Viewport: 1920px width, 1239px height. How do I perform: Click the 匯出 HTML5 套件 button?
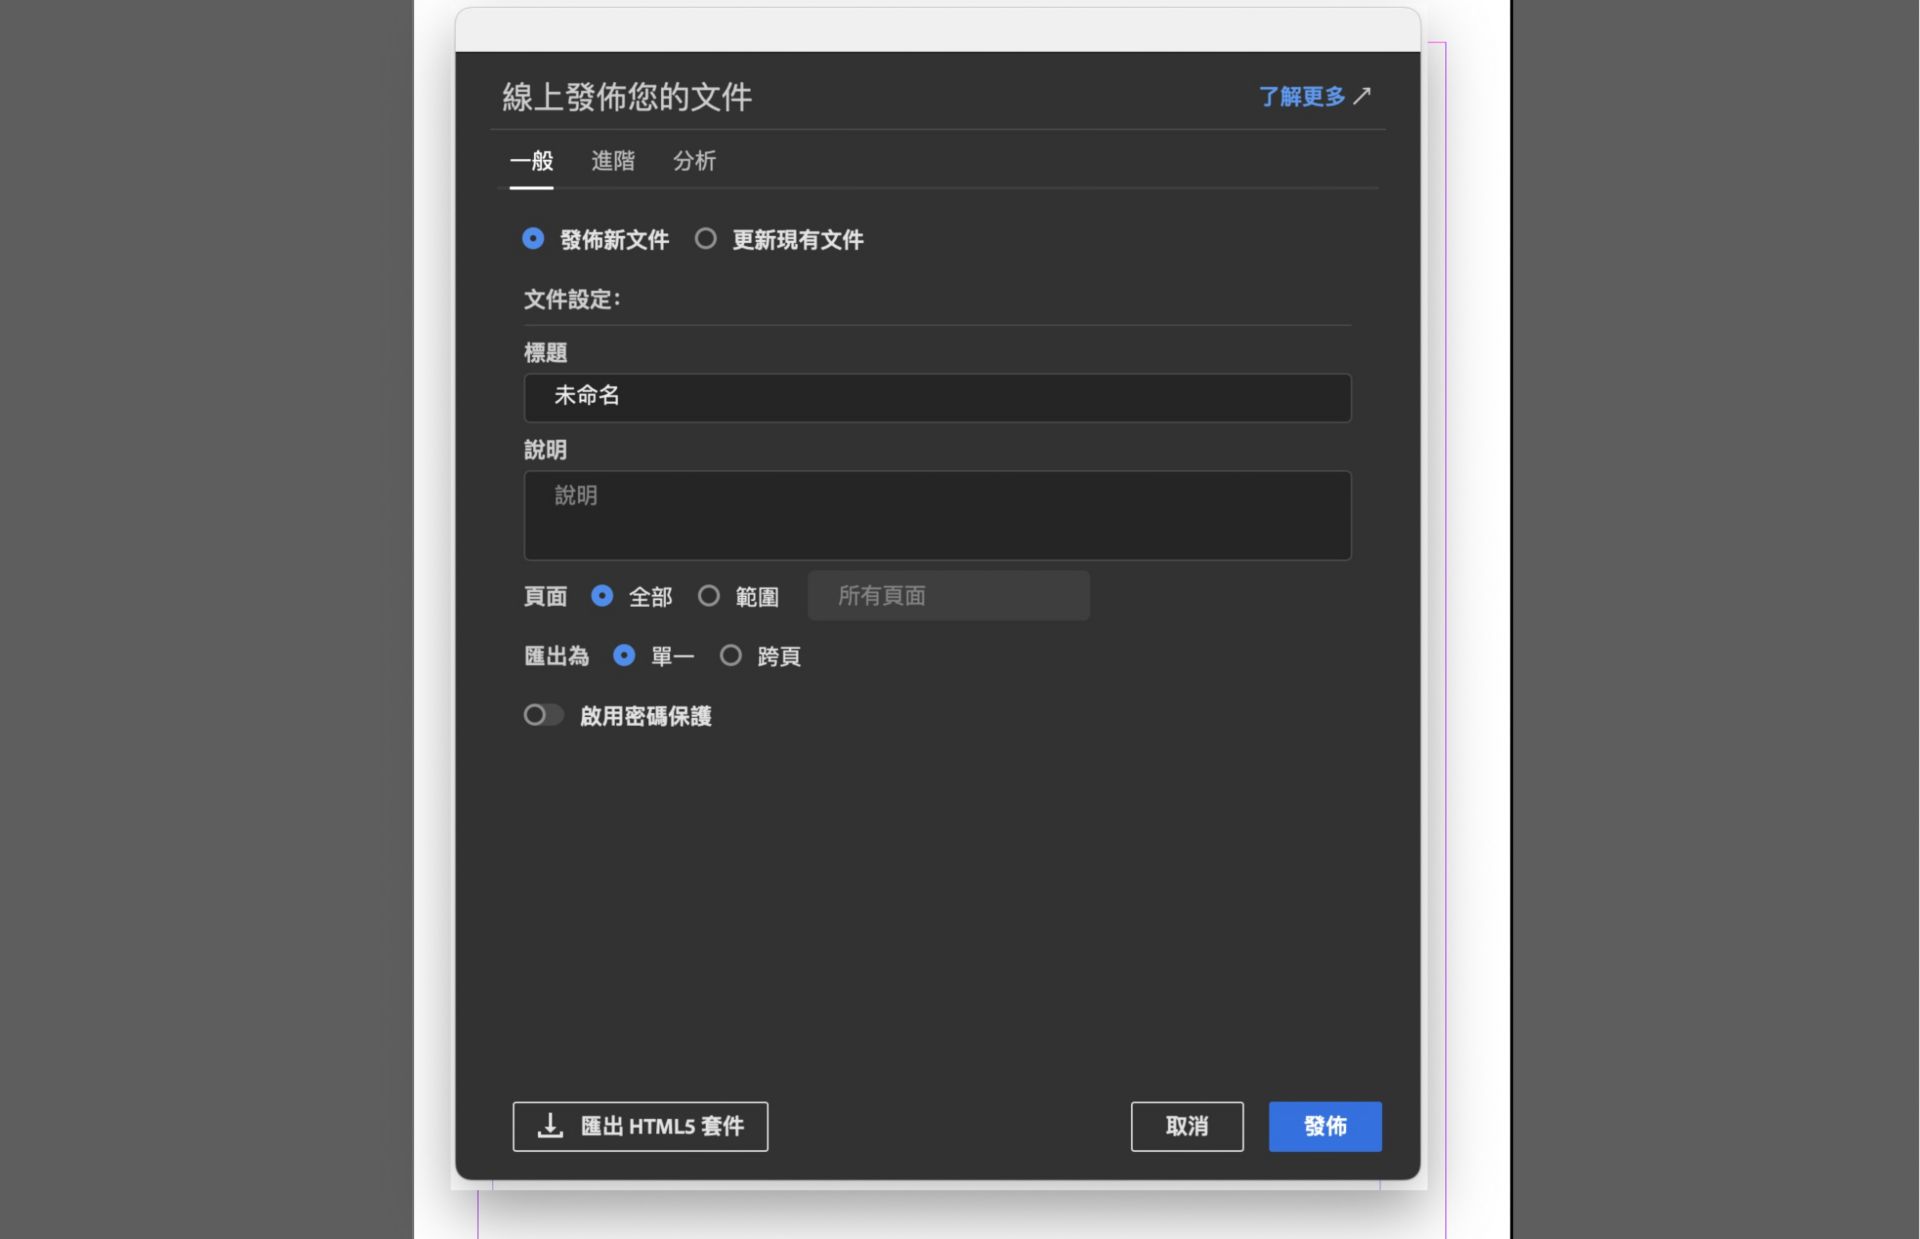[640, 1126]
